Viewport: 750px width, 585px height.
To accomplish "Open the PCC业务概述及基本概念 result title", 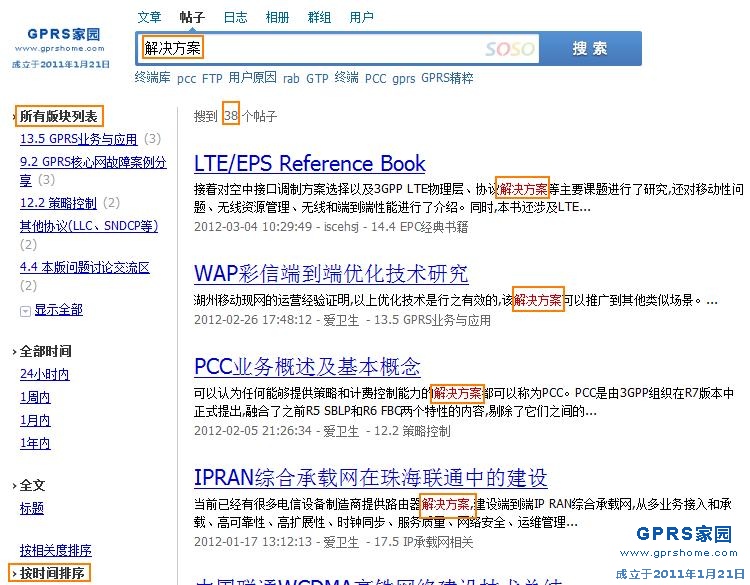I will pos(307,366).
